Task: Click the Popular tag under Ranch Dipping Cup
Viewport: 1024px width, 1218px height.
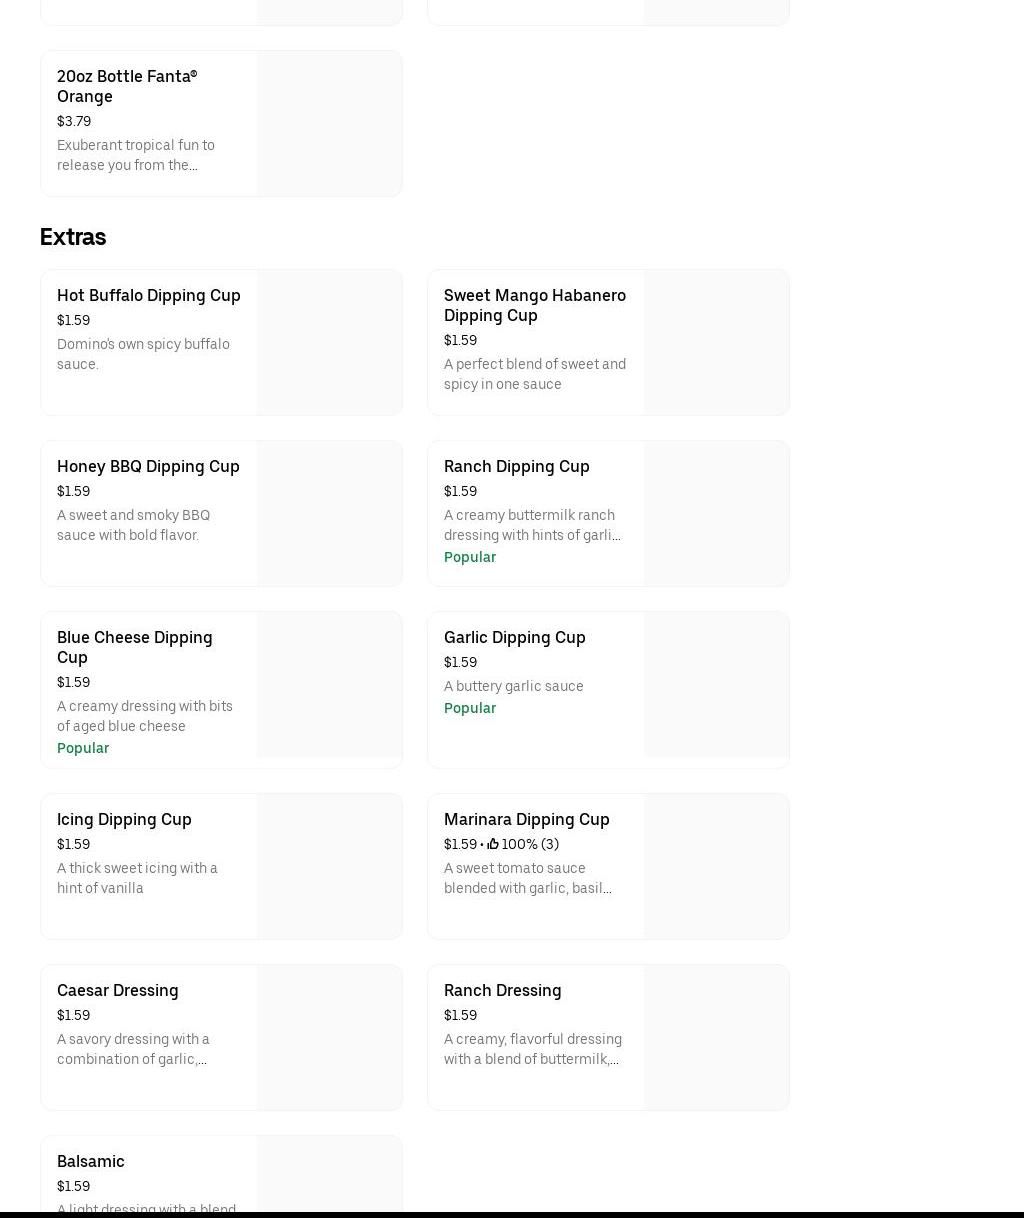Action: [x=469, y=557]
